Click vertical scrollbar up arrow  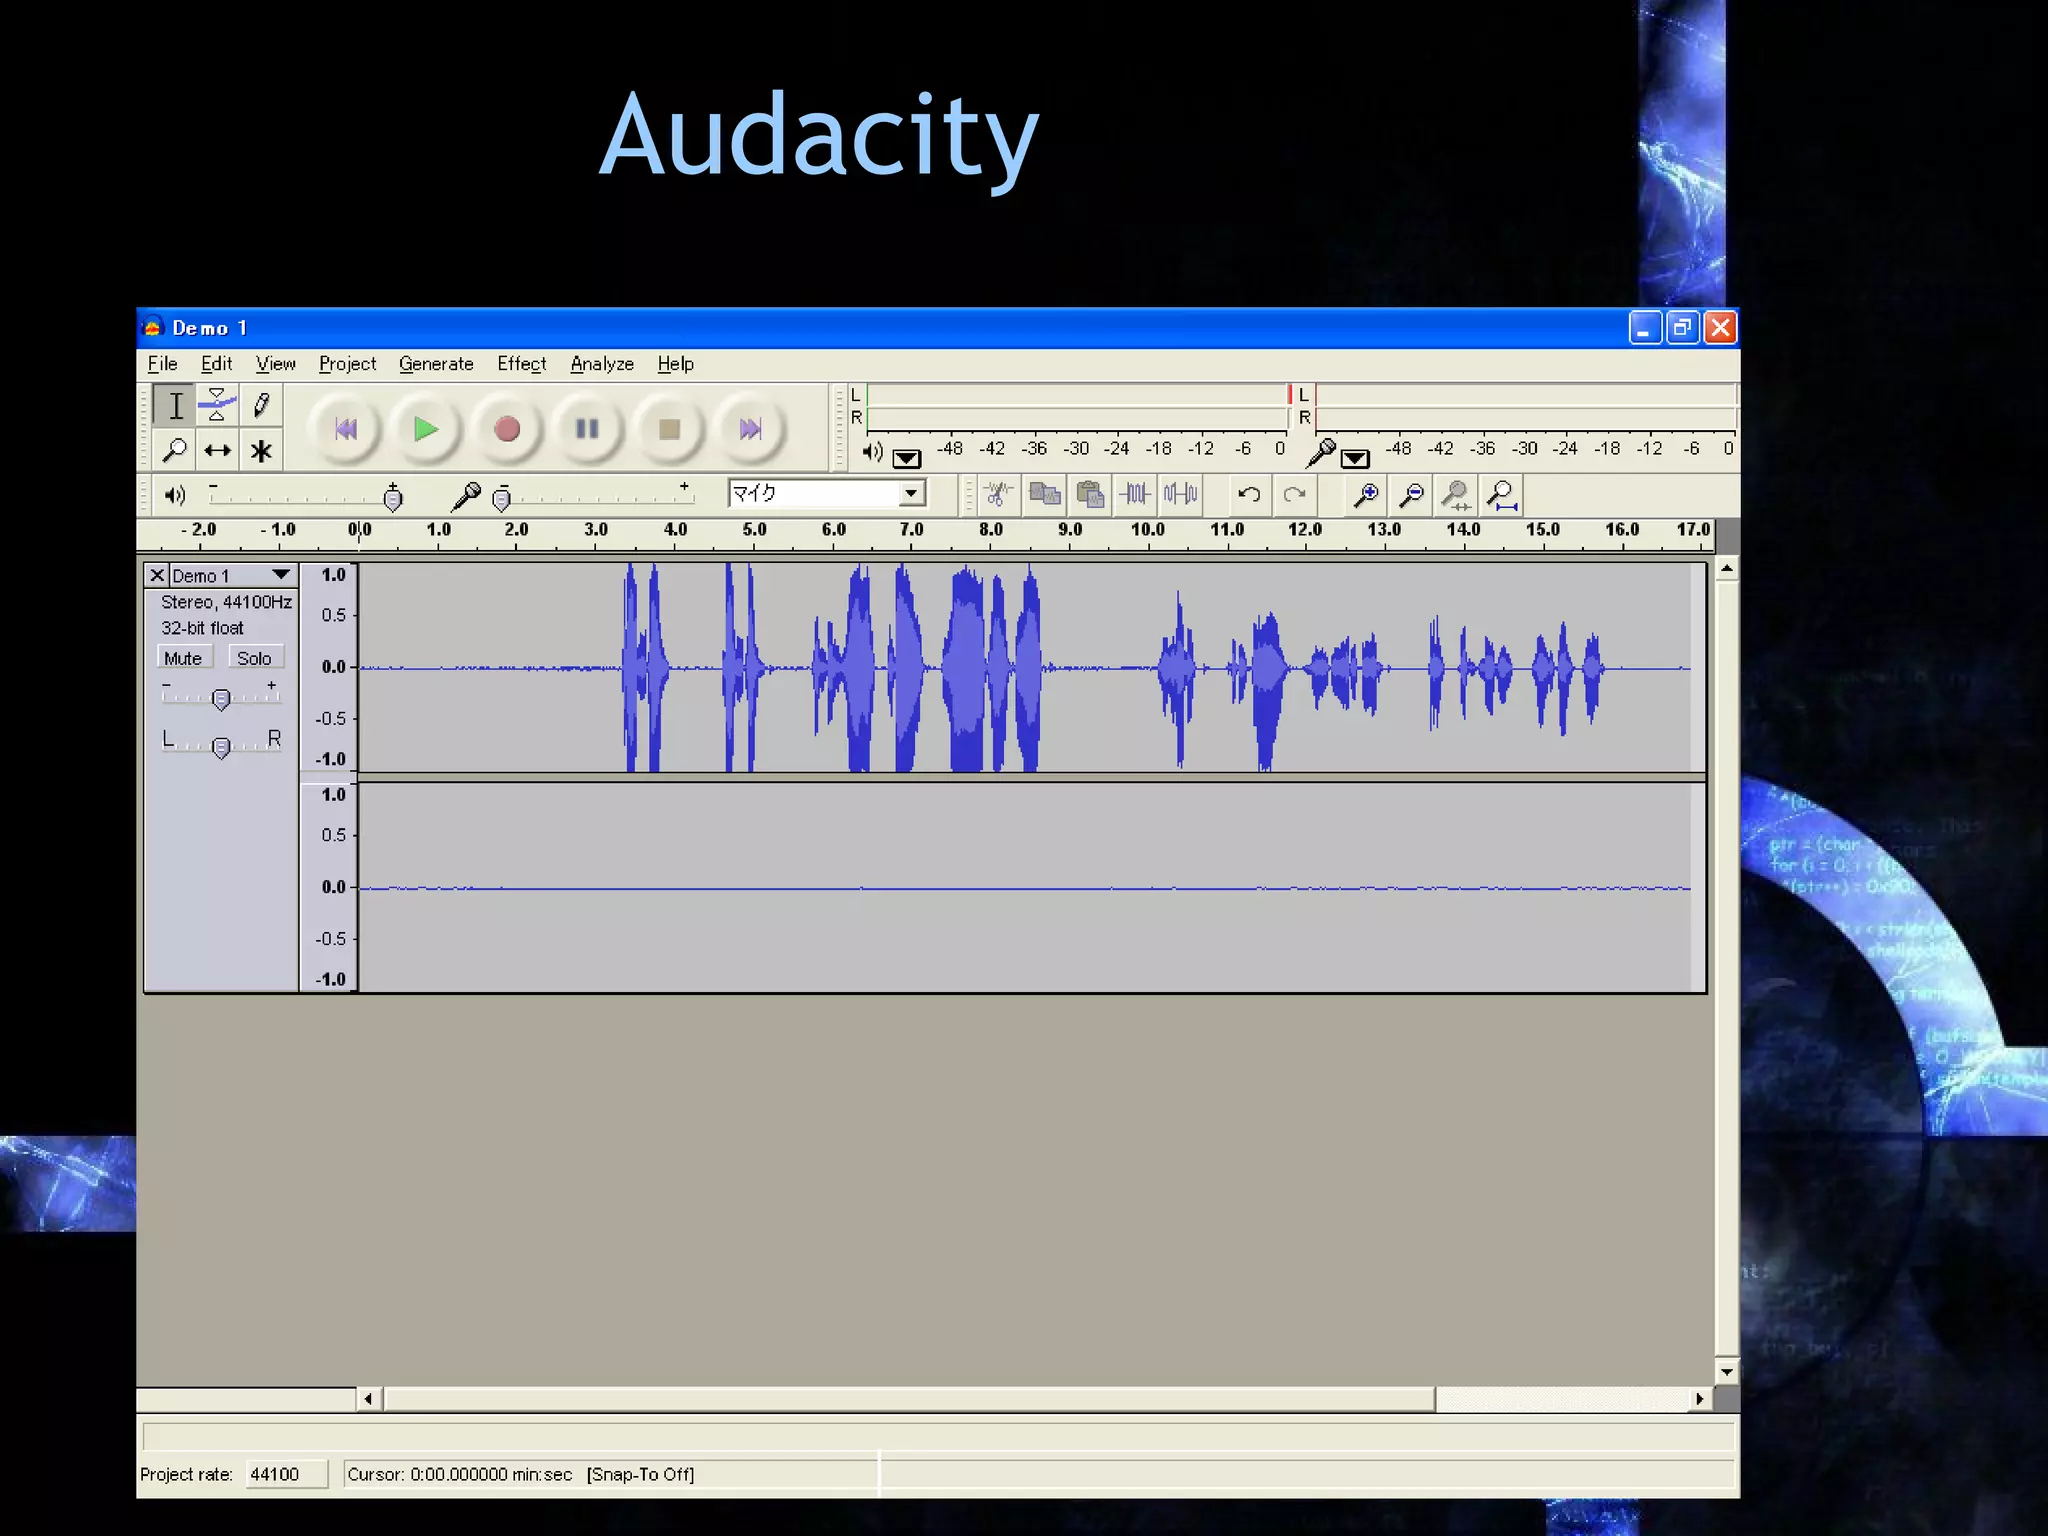(x=1727, y=569)
